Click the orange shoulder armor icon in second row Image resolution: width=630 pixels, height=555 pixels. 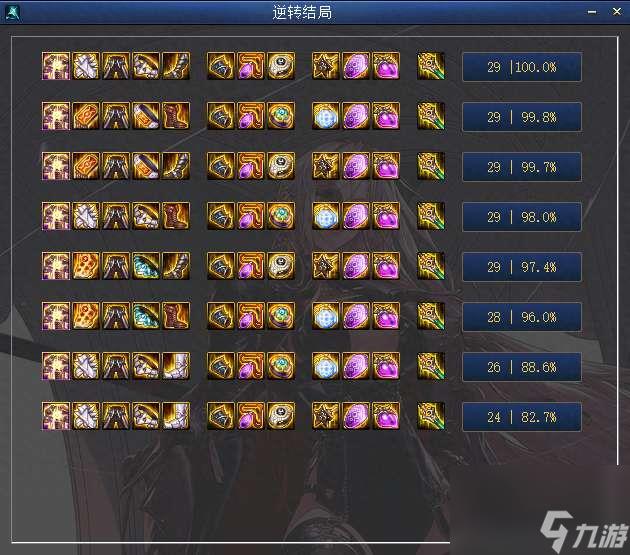[x=86, y=116]
